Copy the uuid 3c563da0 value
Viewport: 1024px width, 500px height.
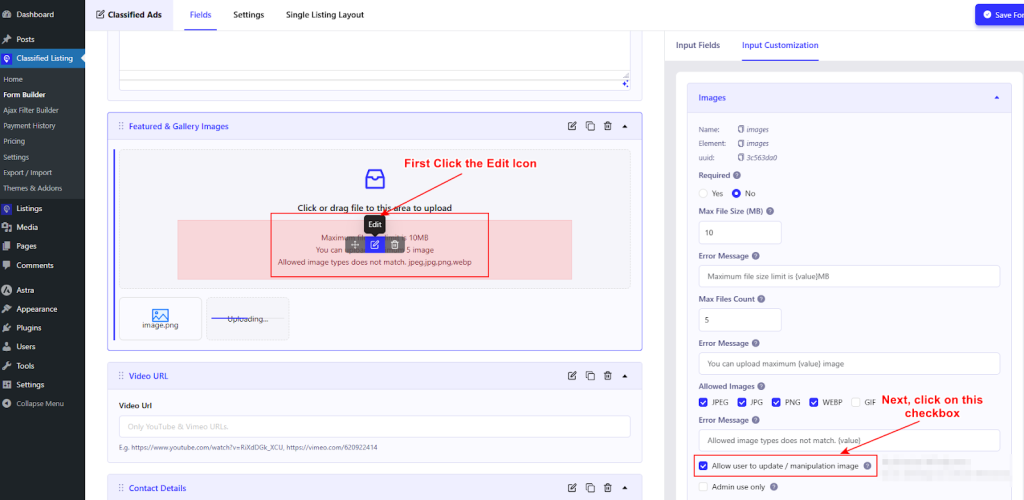pyautogui.click(x=741, y=157)
